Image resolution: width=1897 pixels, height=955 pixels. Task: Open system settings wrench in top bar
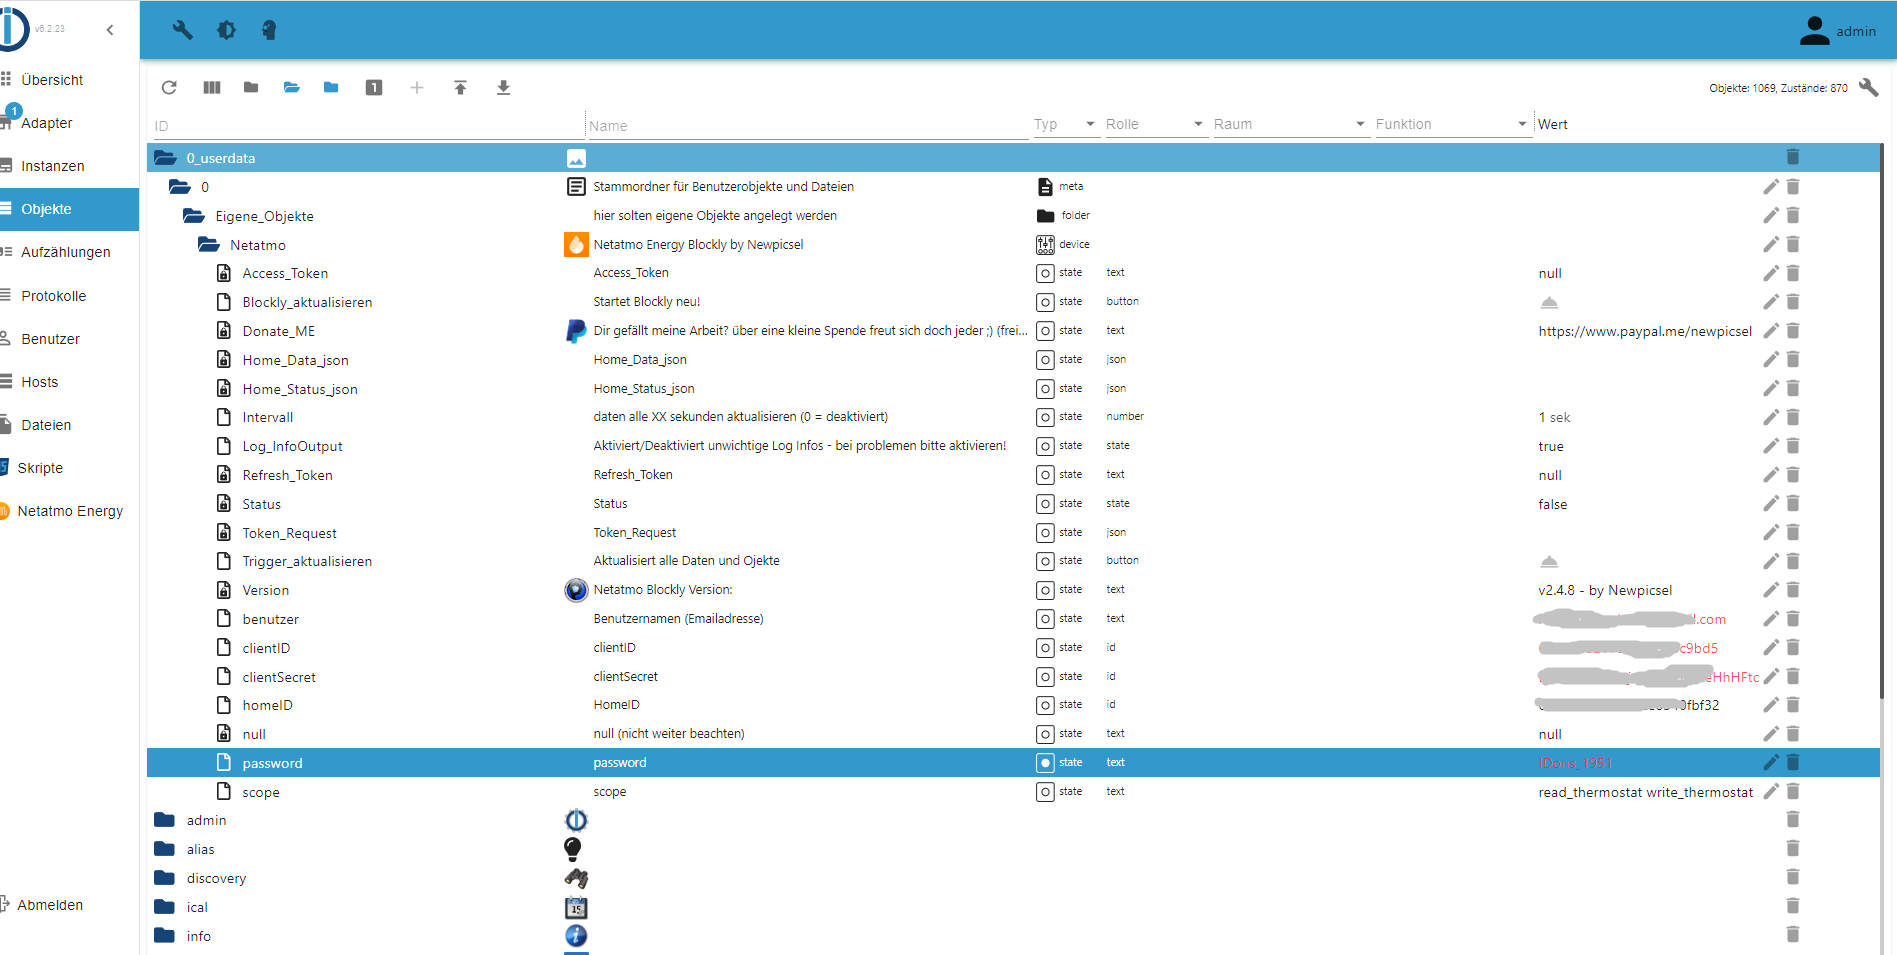[x=182, y=30]
